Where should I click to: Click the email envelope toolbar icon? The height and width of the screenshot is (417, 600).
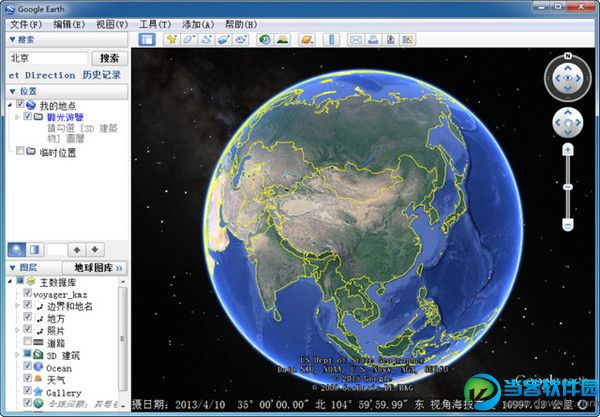pyautogui.click(x=355, y=39)
